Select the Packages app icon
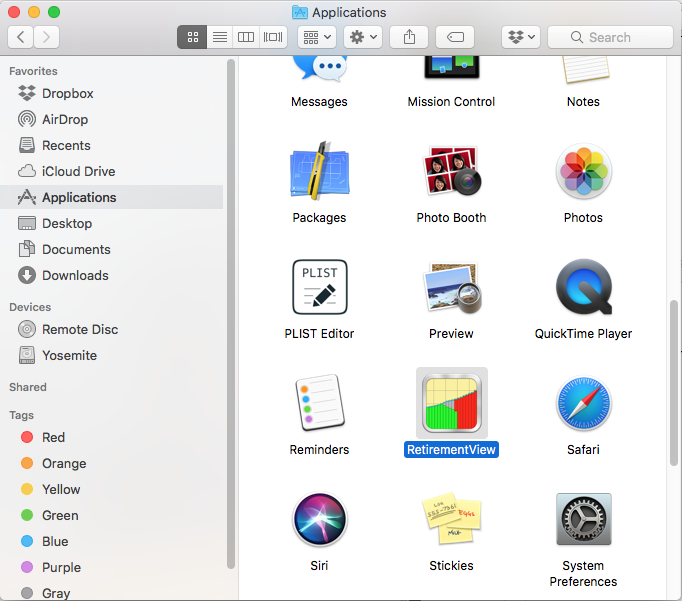Screen dimensions: 682x601 (320, 171)
